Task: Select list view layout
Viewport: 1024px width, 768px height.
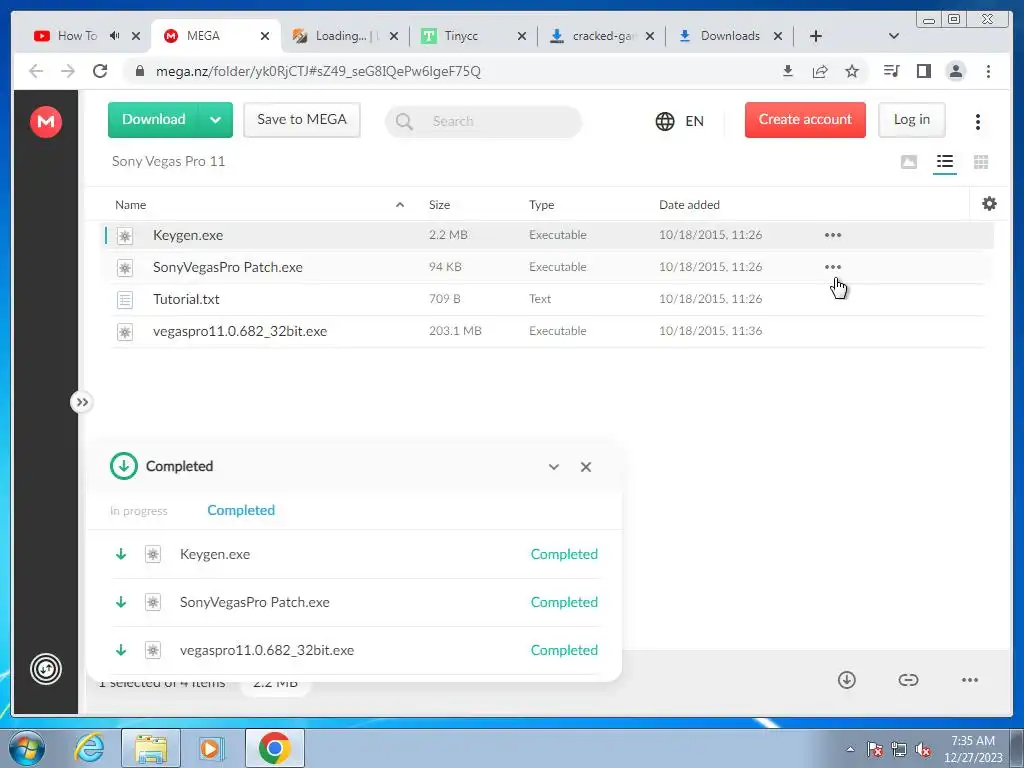Action: (945, 161)
